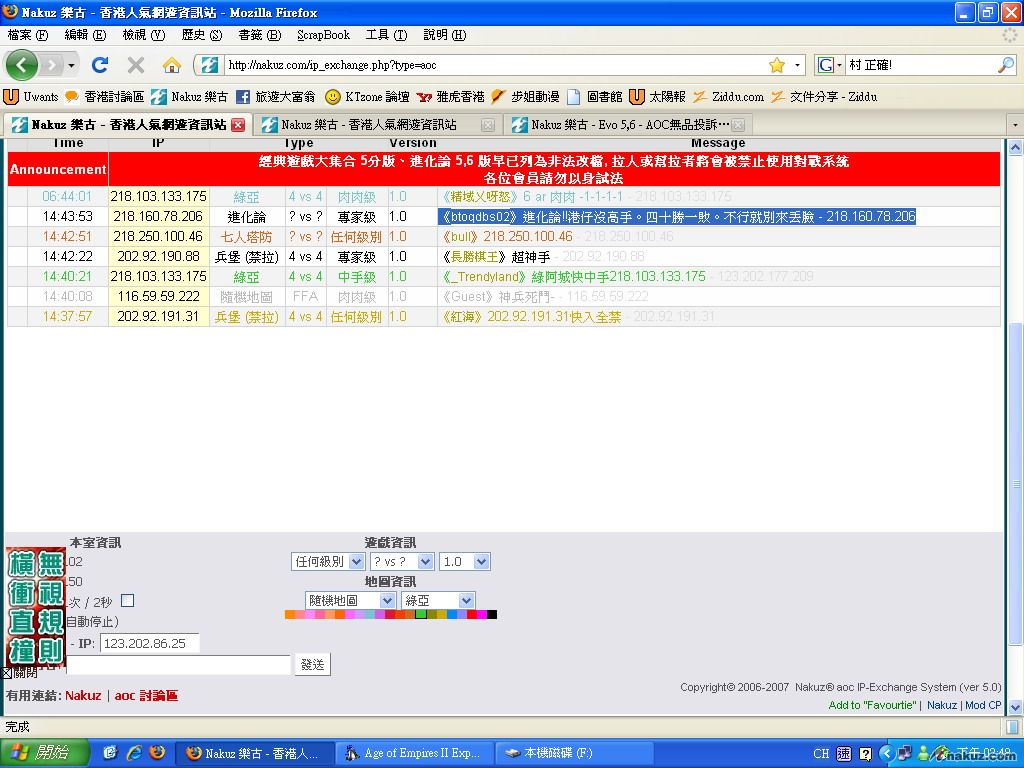Click the Stop loading X icon
The height and width of the screenshot is (768, 1024).
pos(136,65)
